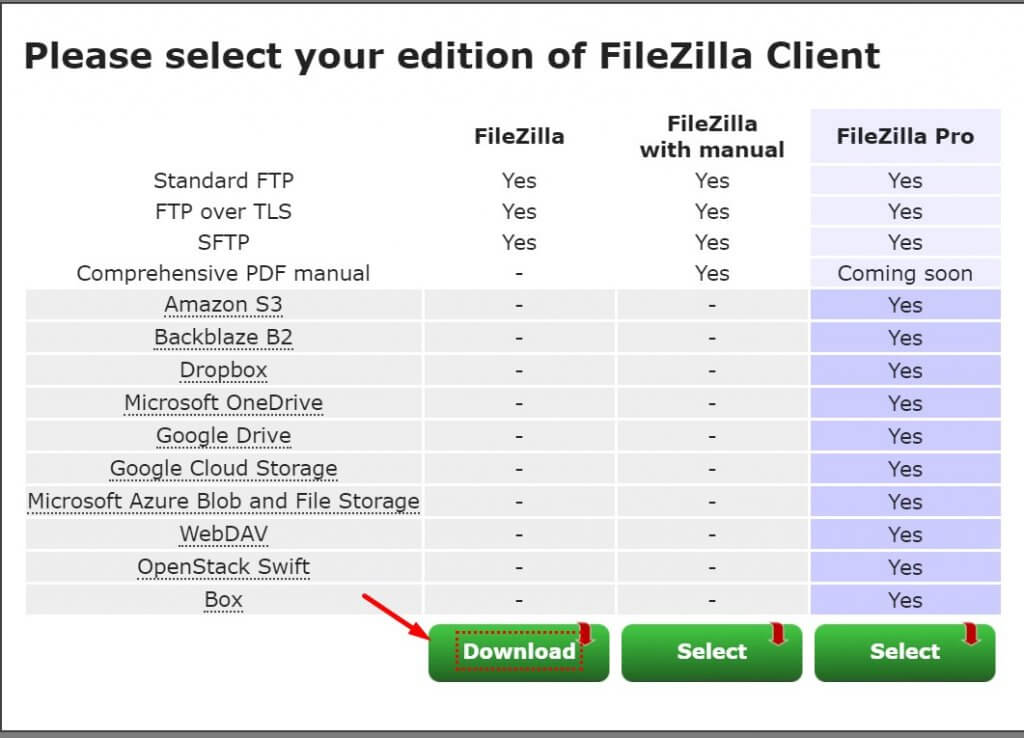Open the WebDAV feature link

pos(223,534)
